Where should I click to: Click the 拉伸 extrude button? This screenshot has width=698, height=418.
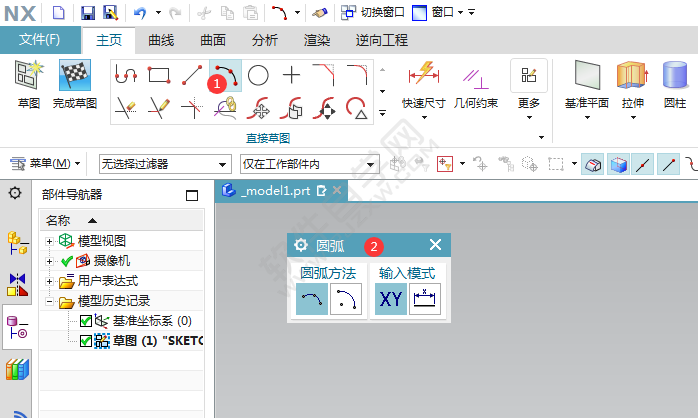point(633,85)
